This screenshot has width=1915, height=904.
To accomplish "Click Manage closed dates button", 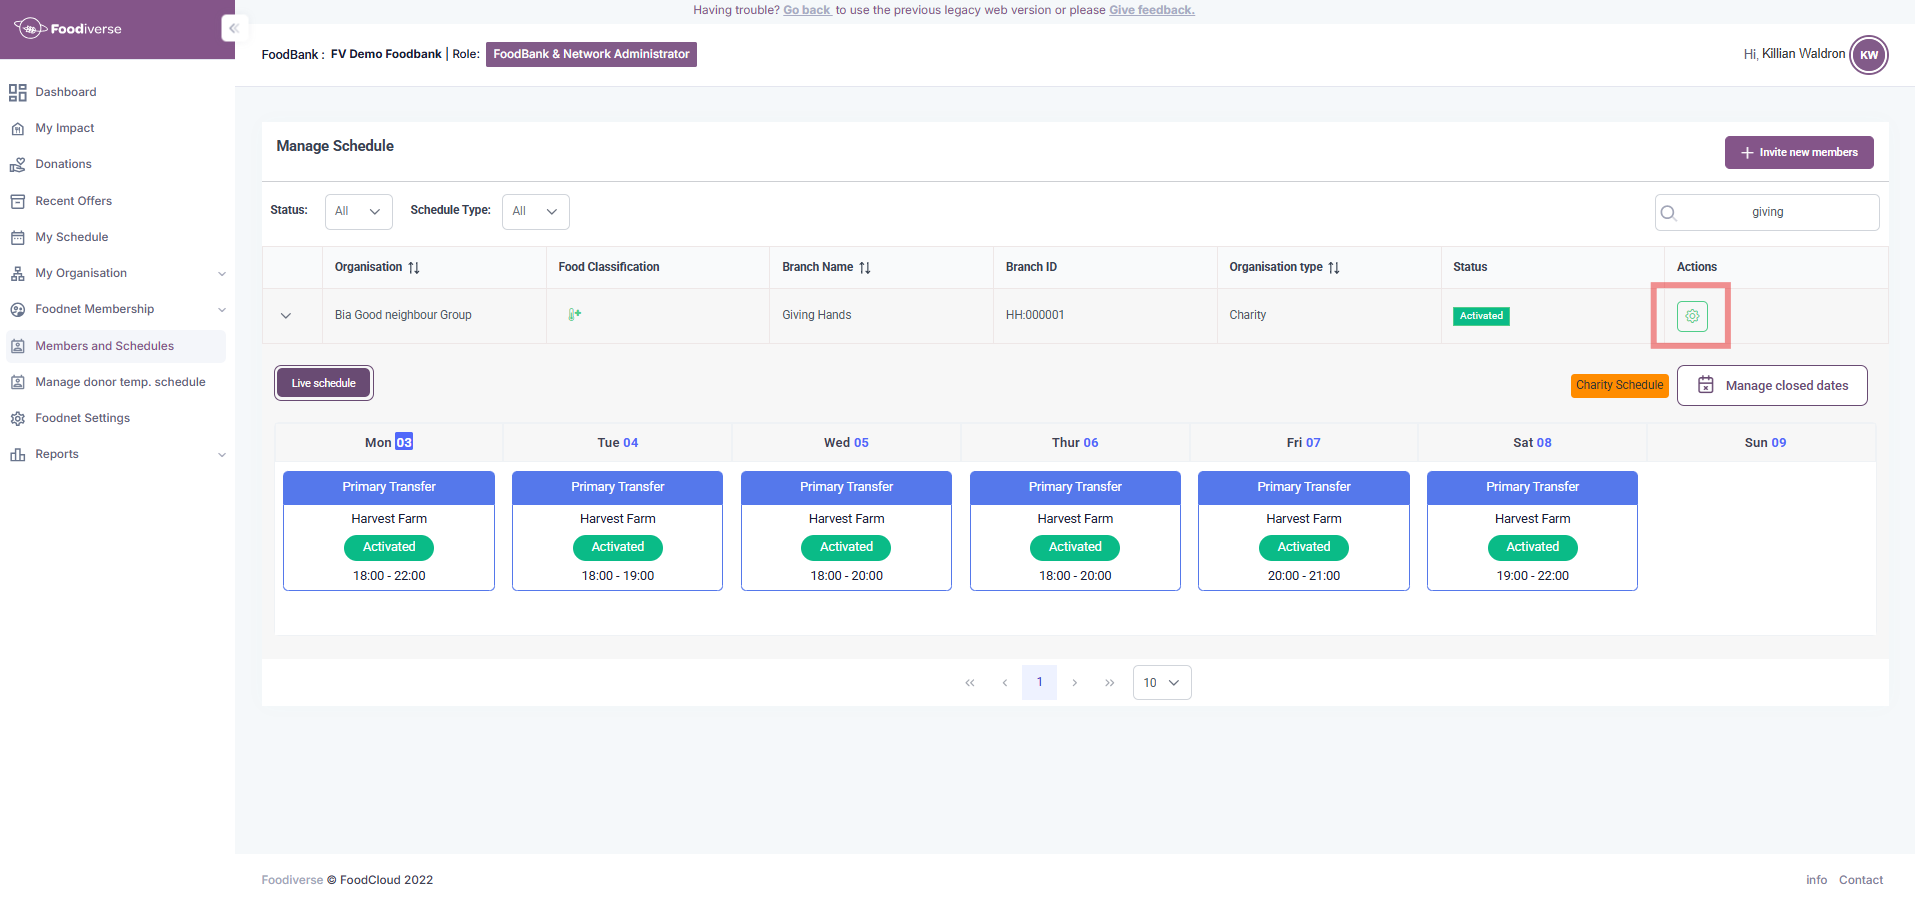I will coord(1772,386).
